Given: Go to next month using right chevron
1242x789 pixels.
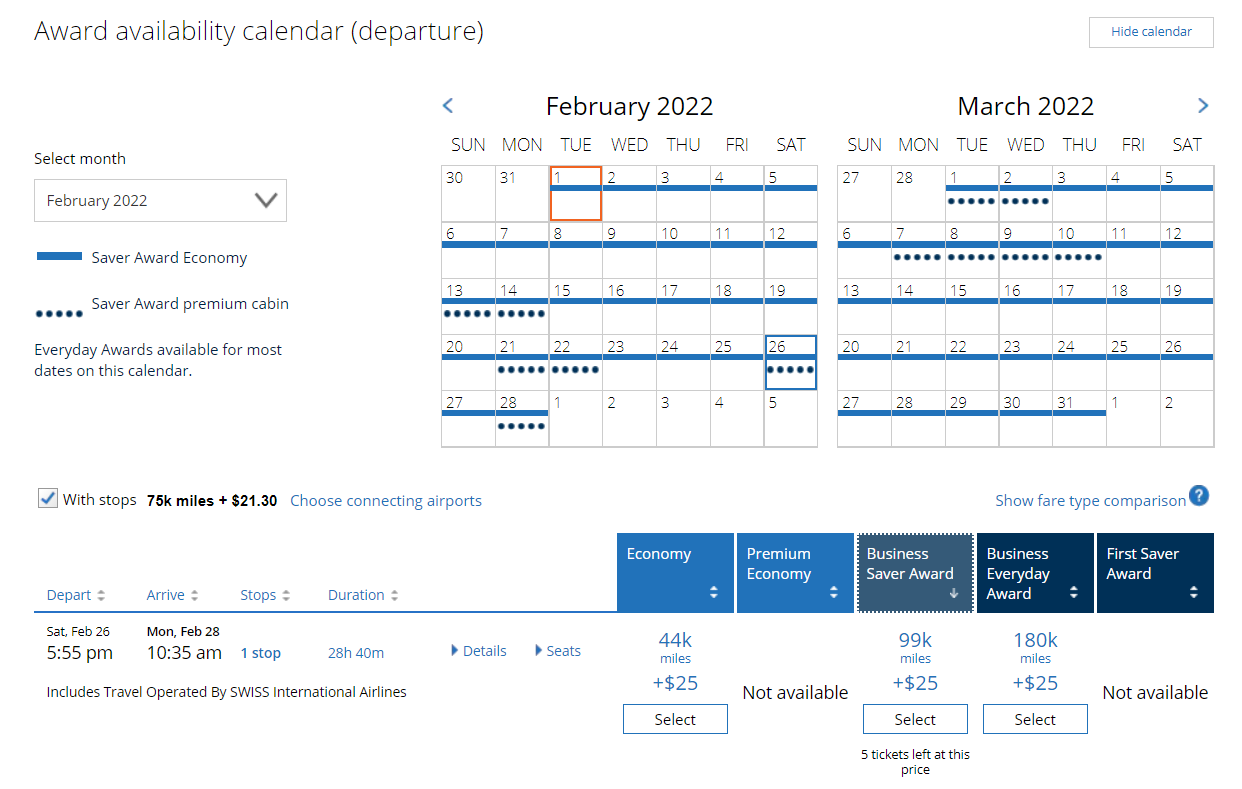Looking at the screenshot, I should click(x=1203, y=105).
